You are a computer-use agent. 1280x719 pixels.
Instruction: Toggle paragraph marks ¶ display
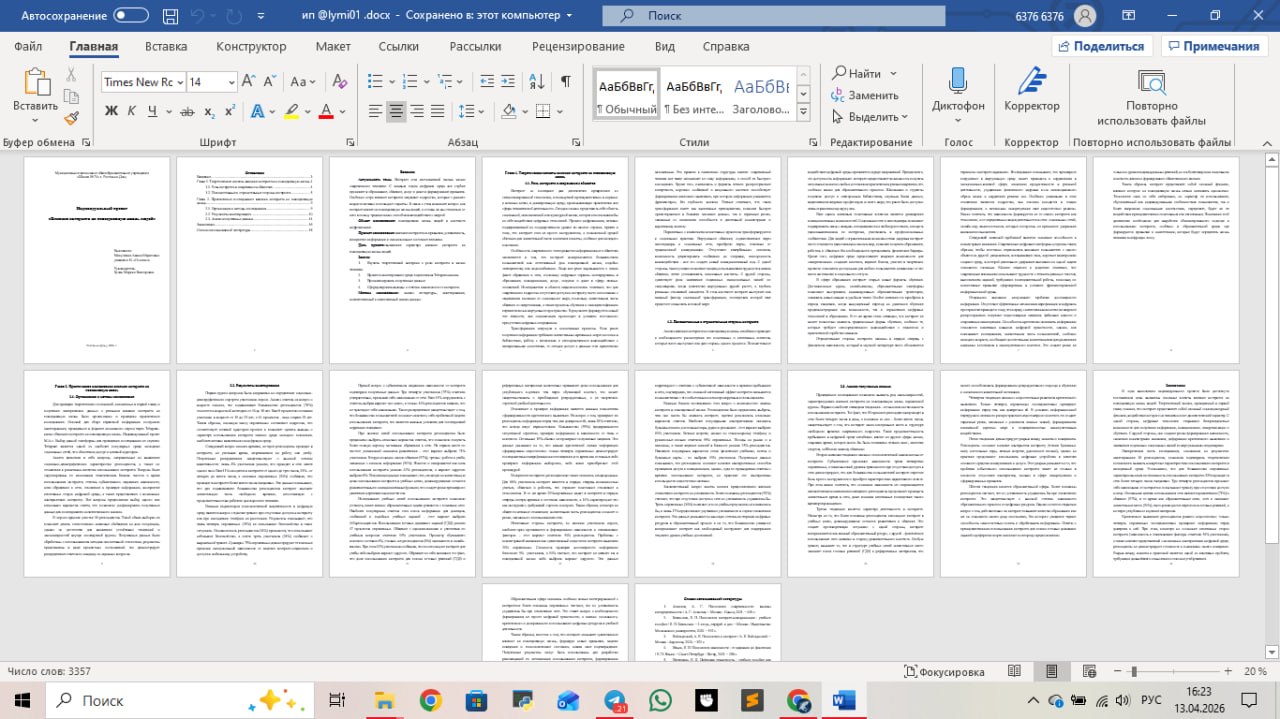pos(566,82)
